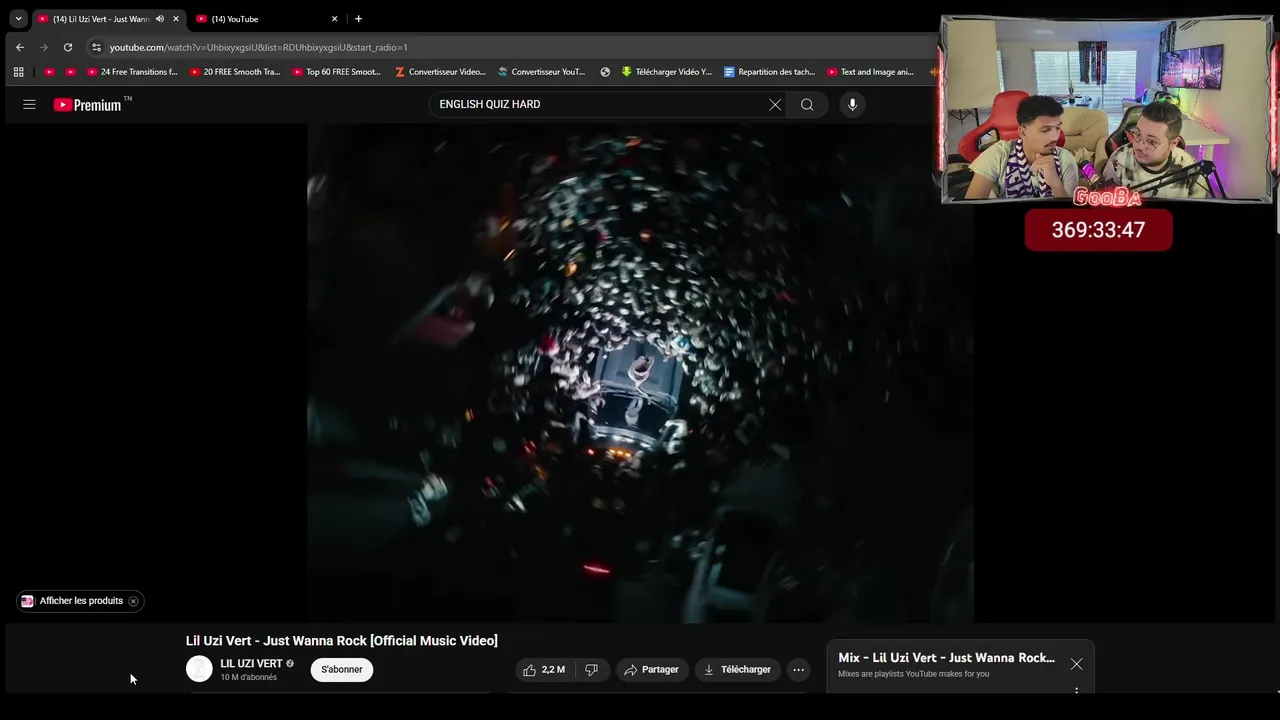
Task: Open a new browser tab
Action: point(358,19)
